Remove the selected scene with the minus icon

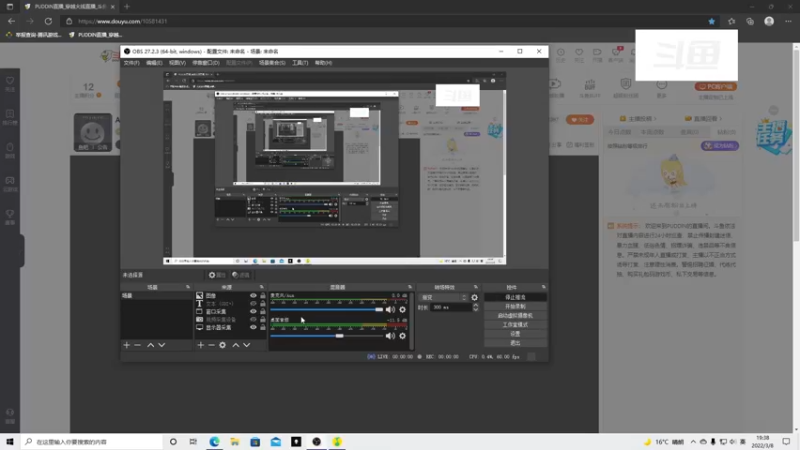pyautogui.click(x=137, y=345)
